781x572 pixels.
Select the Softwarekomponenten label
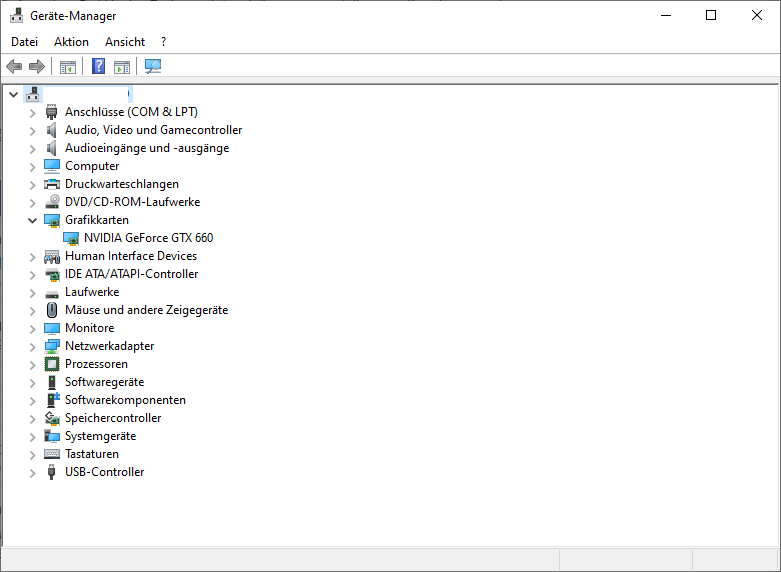point(125,400)
